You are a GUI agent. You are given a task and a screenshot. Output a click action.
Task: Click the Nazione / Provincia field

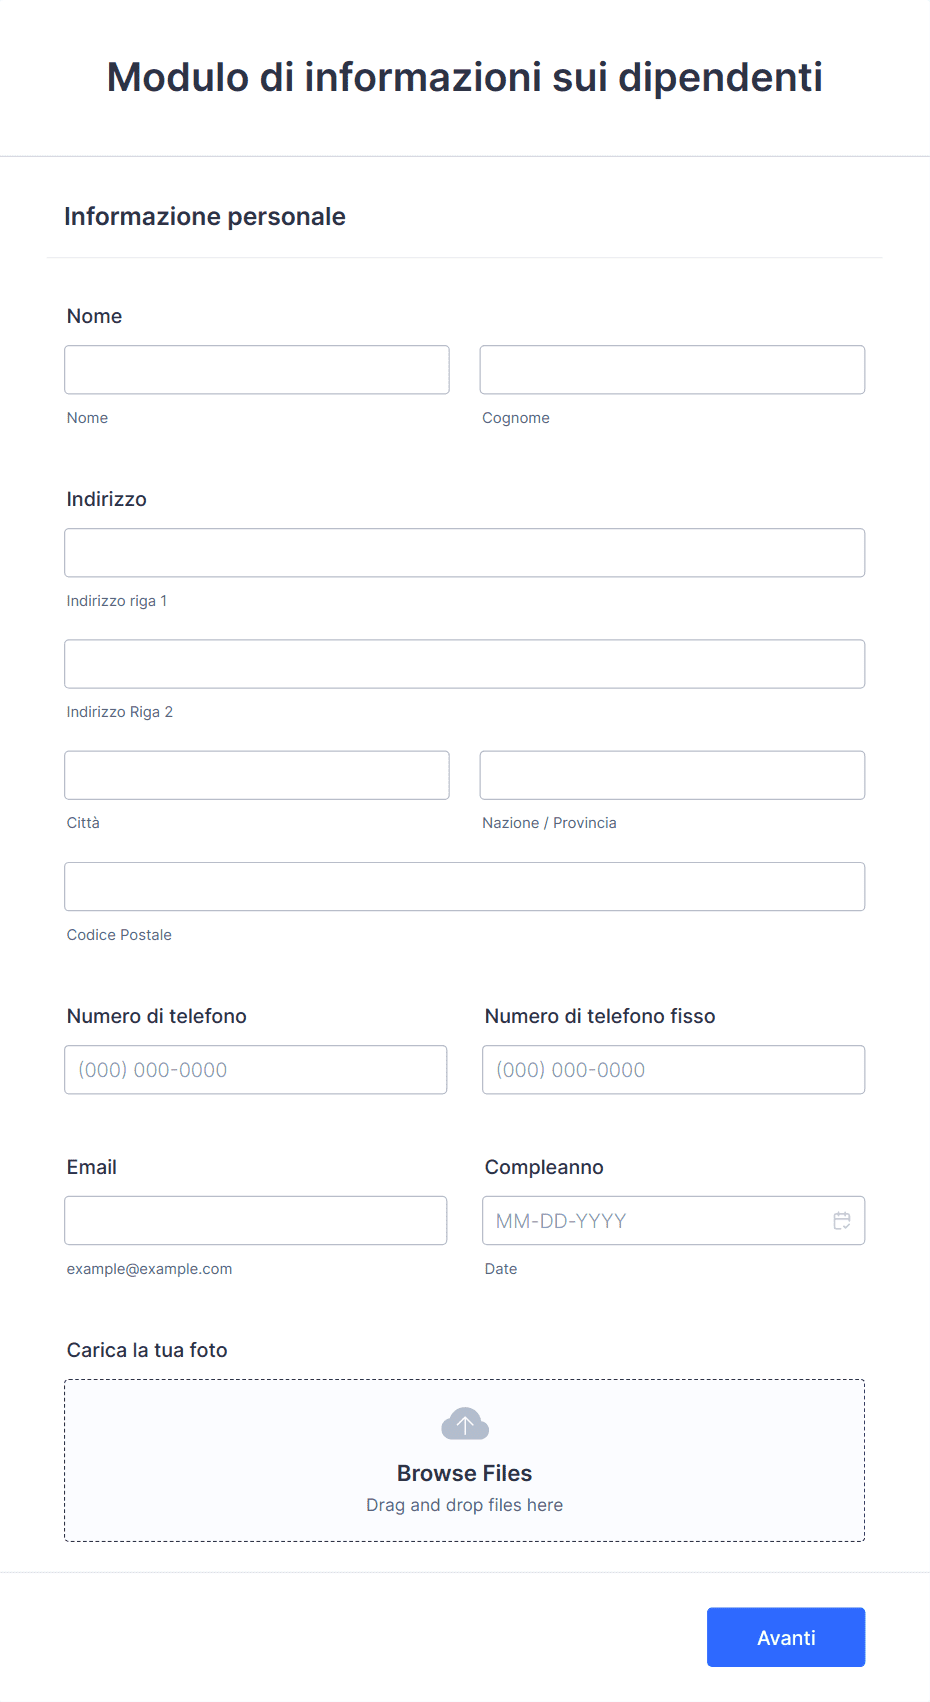pyautogui.click(x=672, y=775)
